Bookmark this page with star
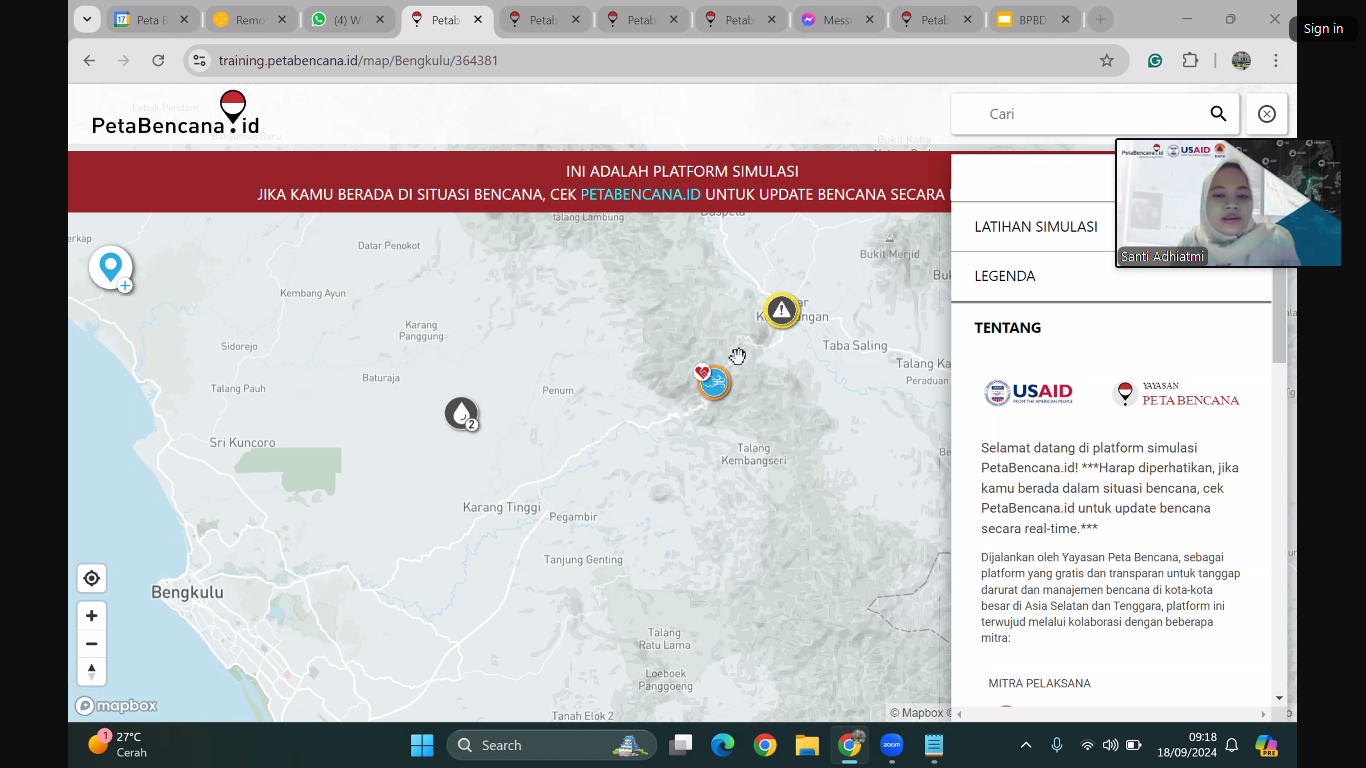 pyautogui.click(x=1107, y=60)
